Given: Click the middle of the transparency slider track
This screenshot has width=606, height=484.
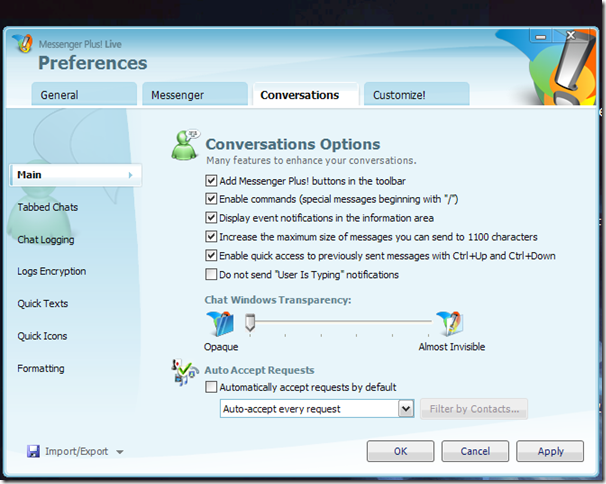Looking at the screenshot, I should point(339,321).
